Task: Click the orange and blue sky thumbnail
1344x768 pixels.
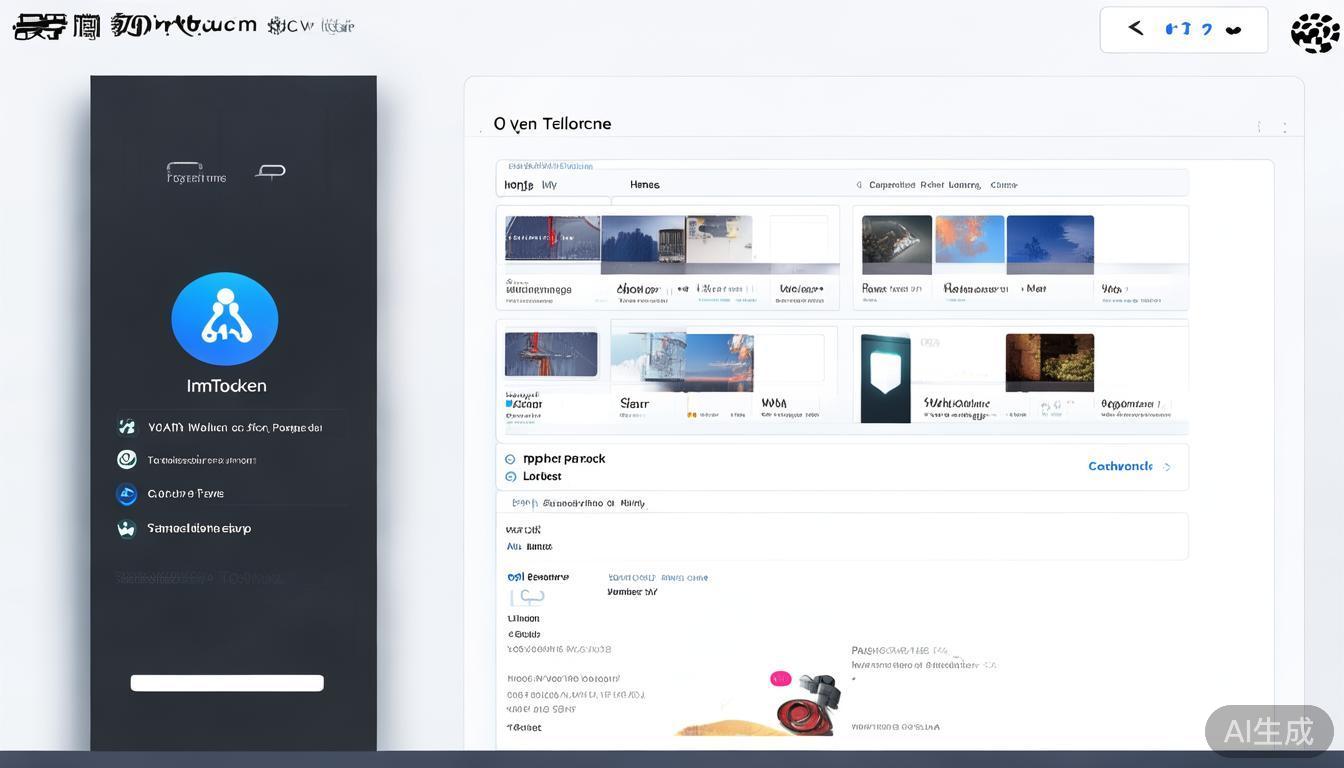Action: (969, 240)
